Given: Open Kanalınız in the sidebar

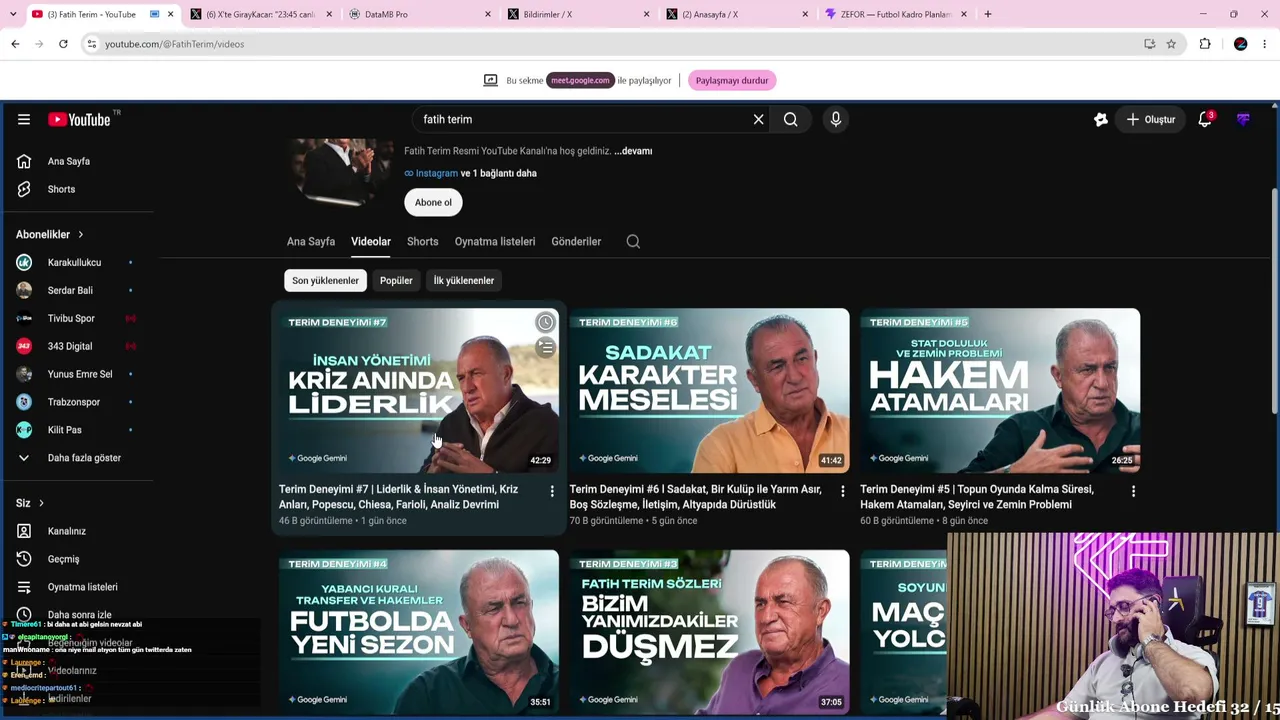Looking at the screenshot, I should [x=66, y=531].
